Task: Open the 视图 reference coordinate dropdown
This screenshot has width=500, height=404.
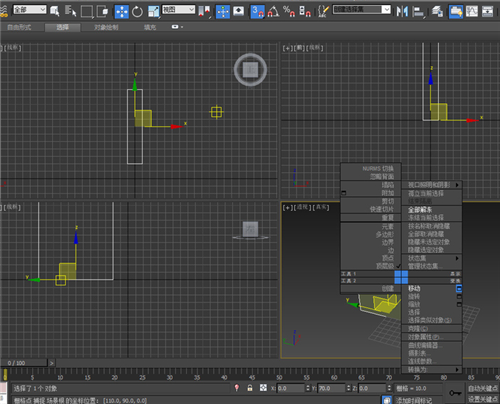Action: [178, 9]
